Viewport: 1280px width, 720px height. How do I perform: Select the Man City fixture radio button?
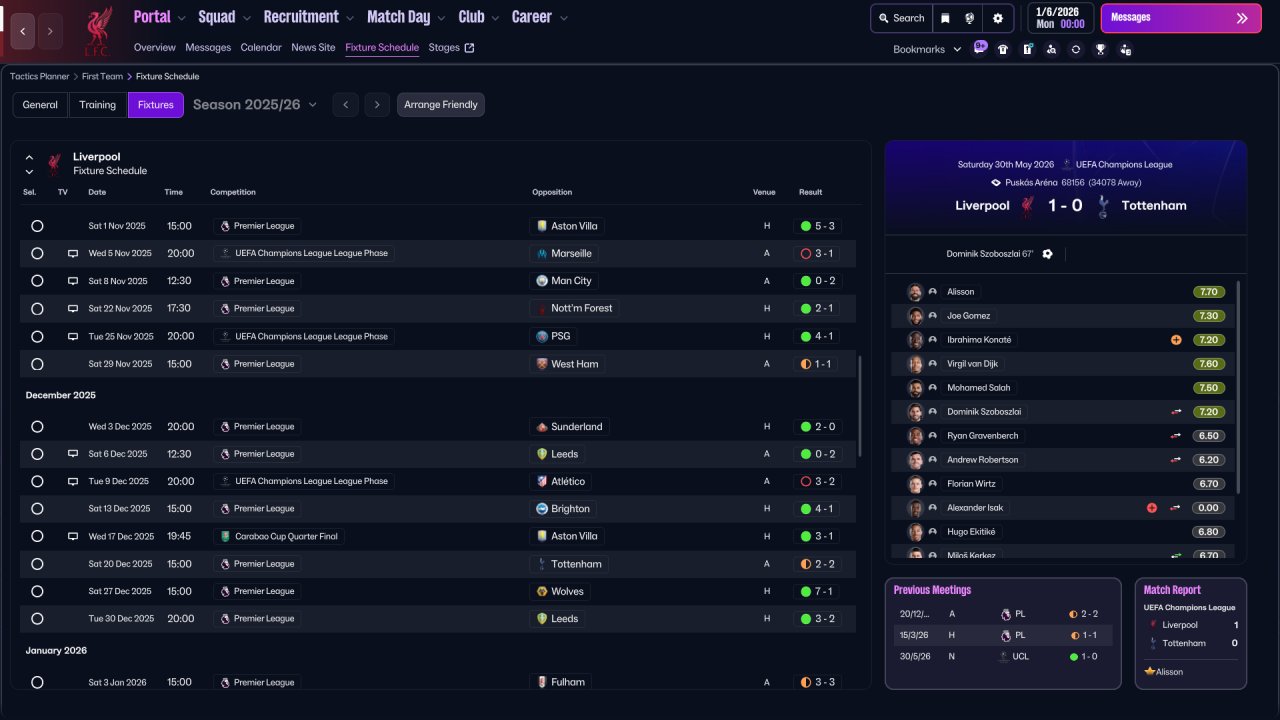click(37, 281)
